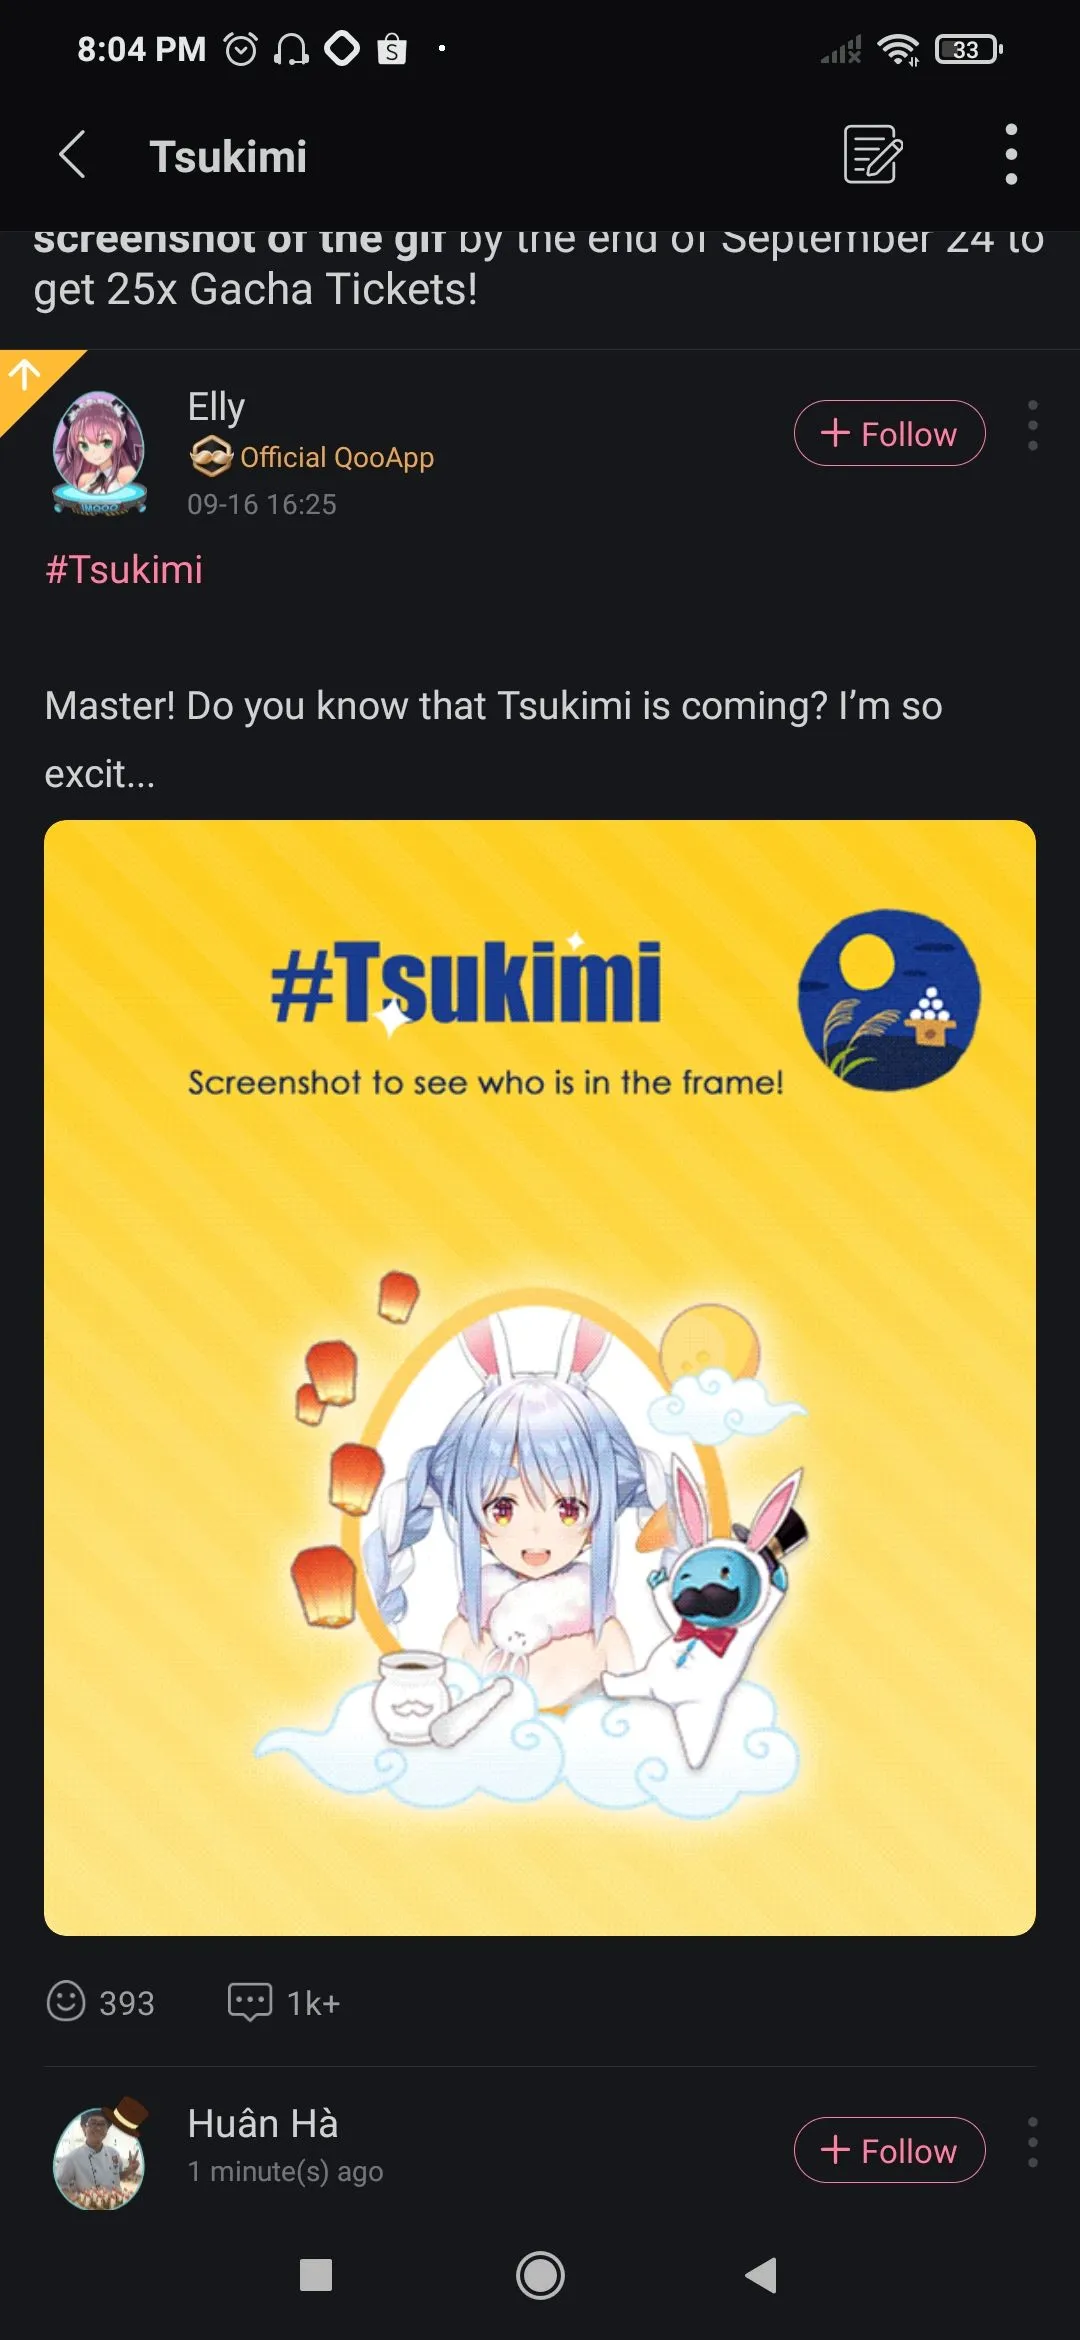Tap the #Tsukimi hashtag link
1080x2340 pixels.
pyautogui.click(x=124, y=570)
